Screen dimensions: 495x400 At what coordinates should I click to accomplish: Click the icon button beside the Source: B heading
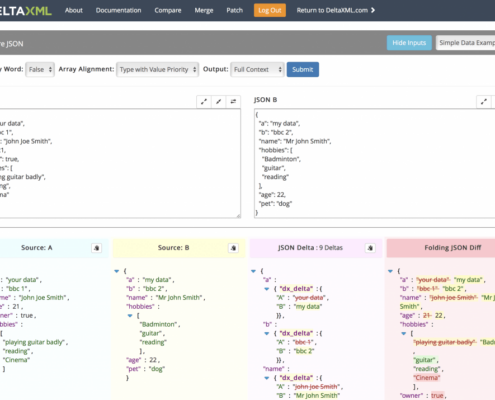(233, 248)
